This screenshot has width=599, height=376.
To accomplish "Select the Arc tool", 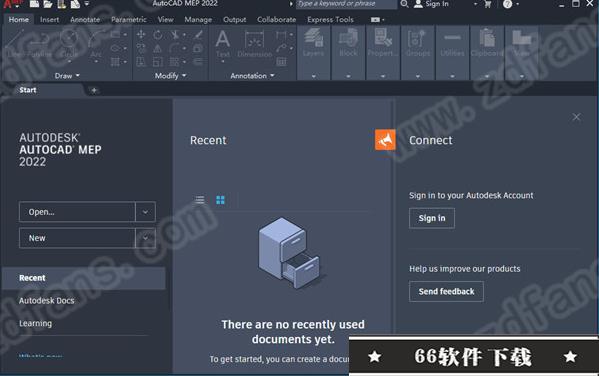I will point(96,44).
